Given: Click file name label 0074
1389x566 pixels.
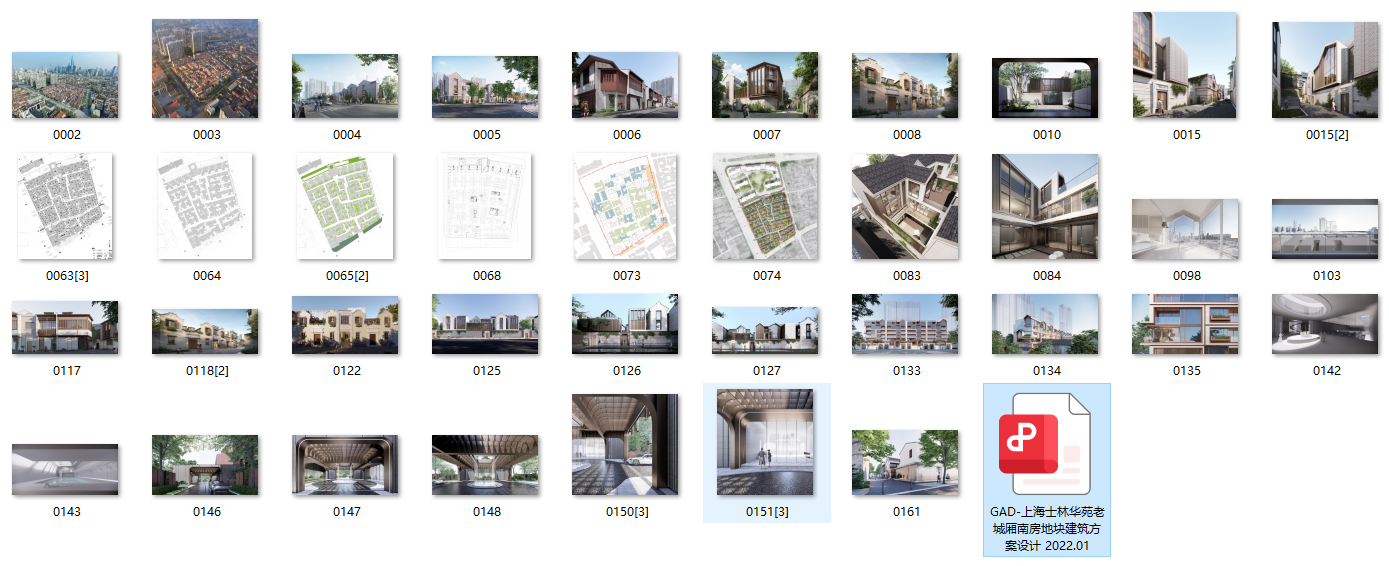Looking at the screenshot, I should 767,276.
